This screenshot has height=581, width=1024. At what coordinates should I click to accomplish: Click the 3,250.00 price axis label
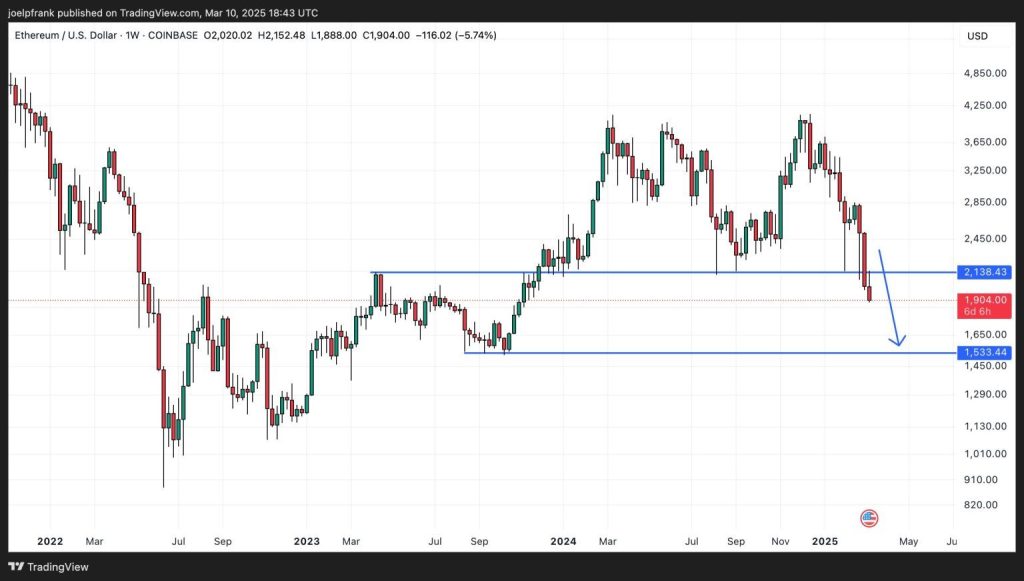pyautogui.click(x=985, y=170)
